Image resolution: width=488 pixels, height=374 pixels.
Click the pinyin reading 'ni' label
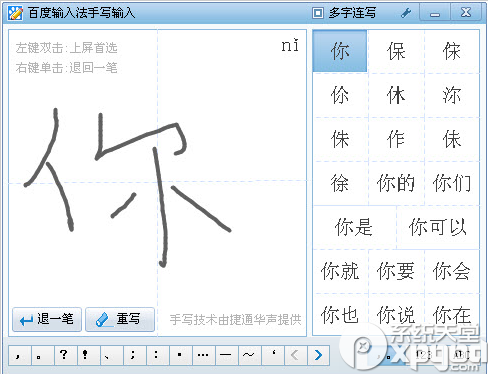click(x=290, y=46)
